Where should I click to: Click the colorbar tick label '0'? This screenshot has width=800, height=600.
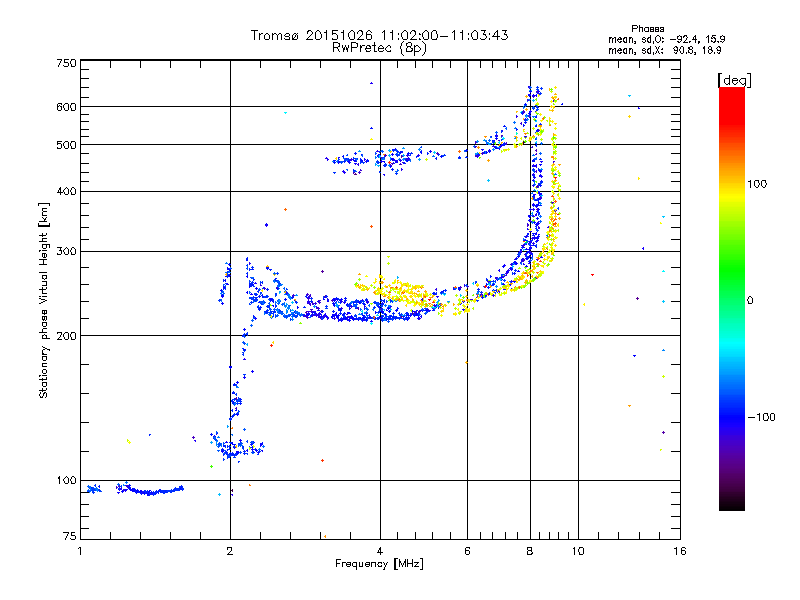click(750, 301)
